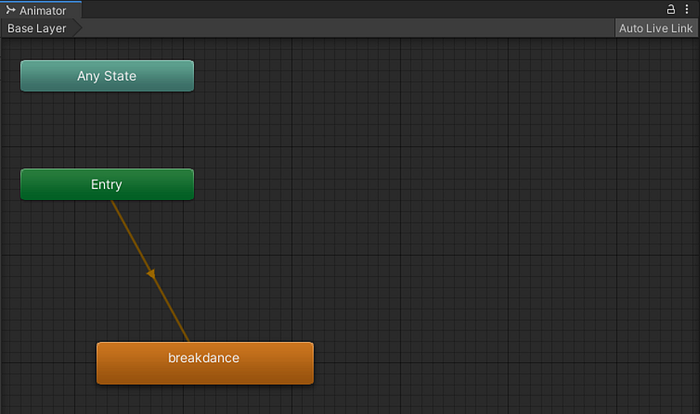
Task: Click the Animator window tab icon
Action: 11,10
